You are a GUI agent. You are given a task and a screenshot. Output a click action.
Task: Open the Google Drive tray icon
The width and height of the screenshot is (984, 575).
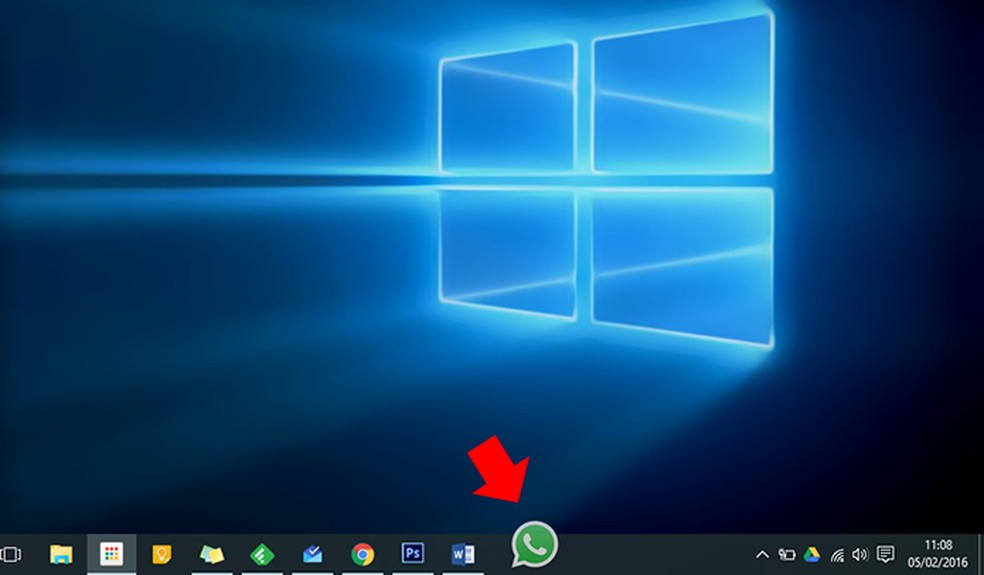(x=812, y=555)
